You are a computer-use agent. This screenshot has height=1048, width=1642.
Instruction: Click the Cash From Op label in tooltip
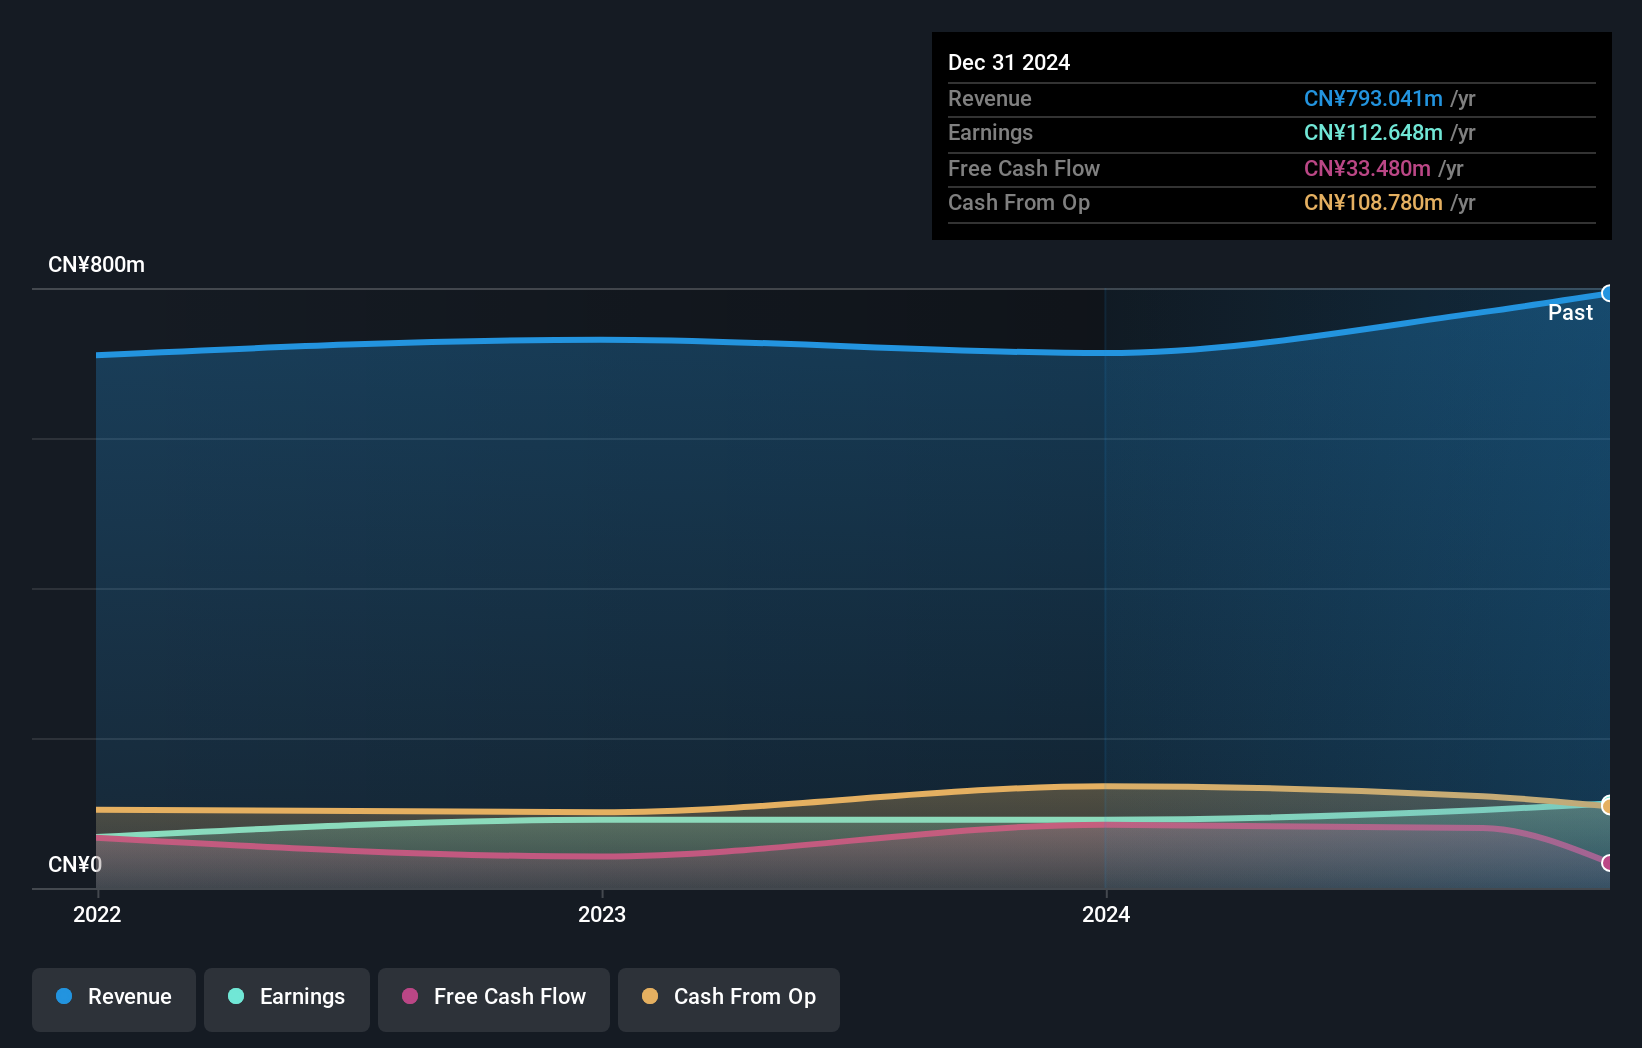(1019, 202)
